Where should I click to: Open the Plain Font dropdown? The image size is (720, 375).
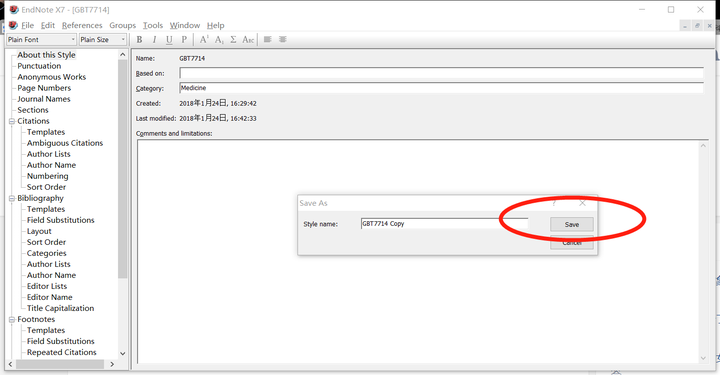coord(41,39)
